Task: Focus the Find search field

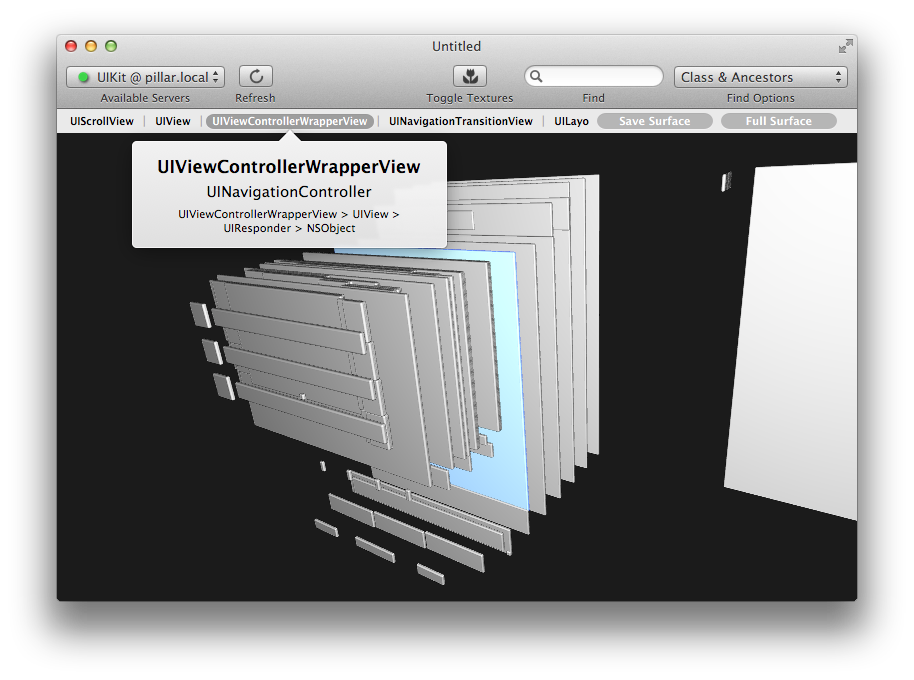Action: point(593,76)
